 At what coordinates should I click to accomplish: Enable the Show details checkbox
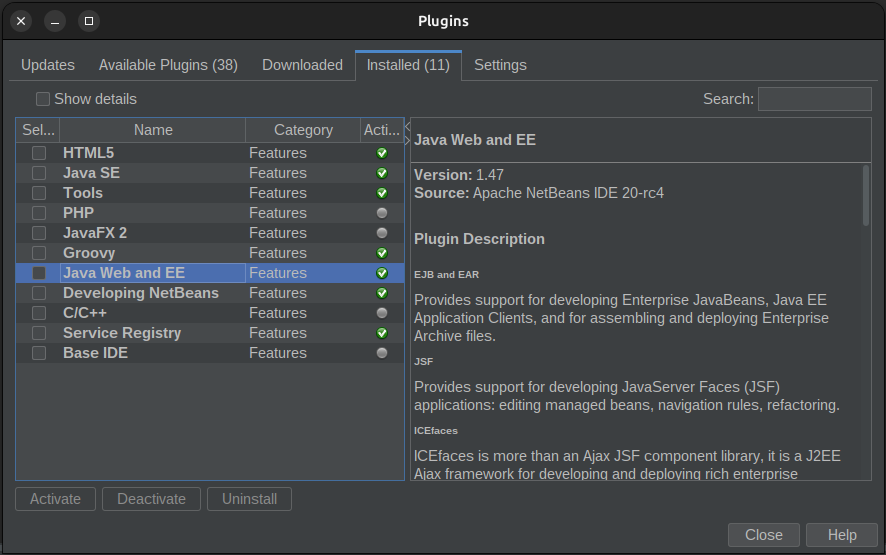43,99
